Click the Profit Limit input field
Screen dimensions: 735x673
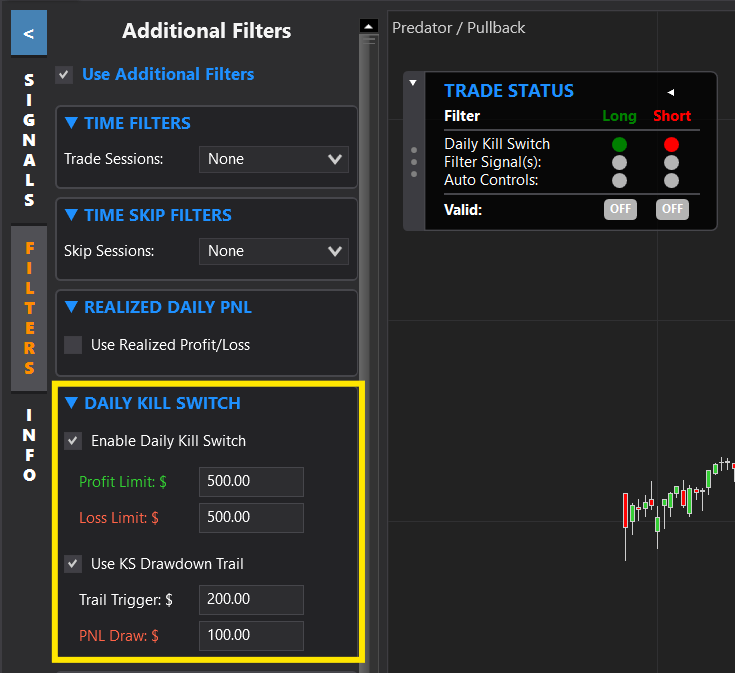point(251,481)
